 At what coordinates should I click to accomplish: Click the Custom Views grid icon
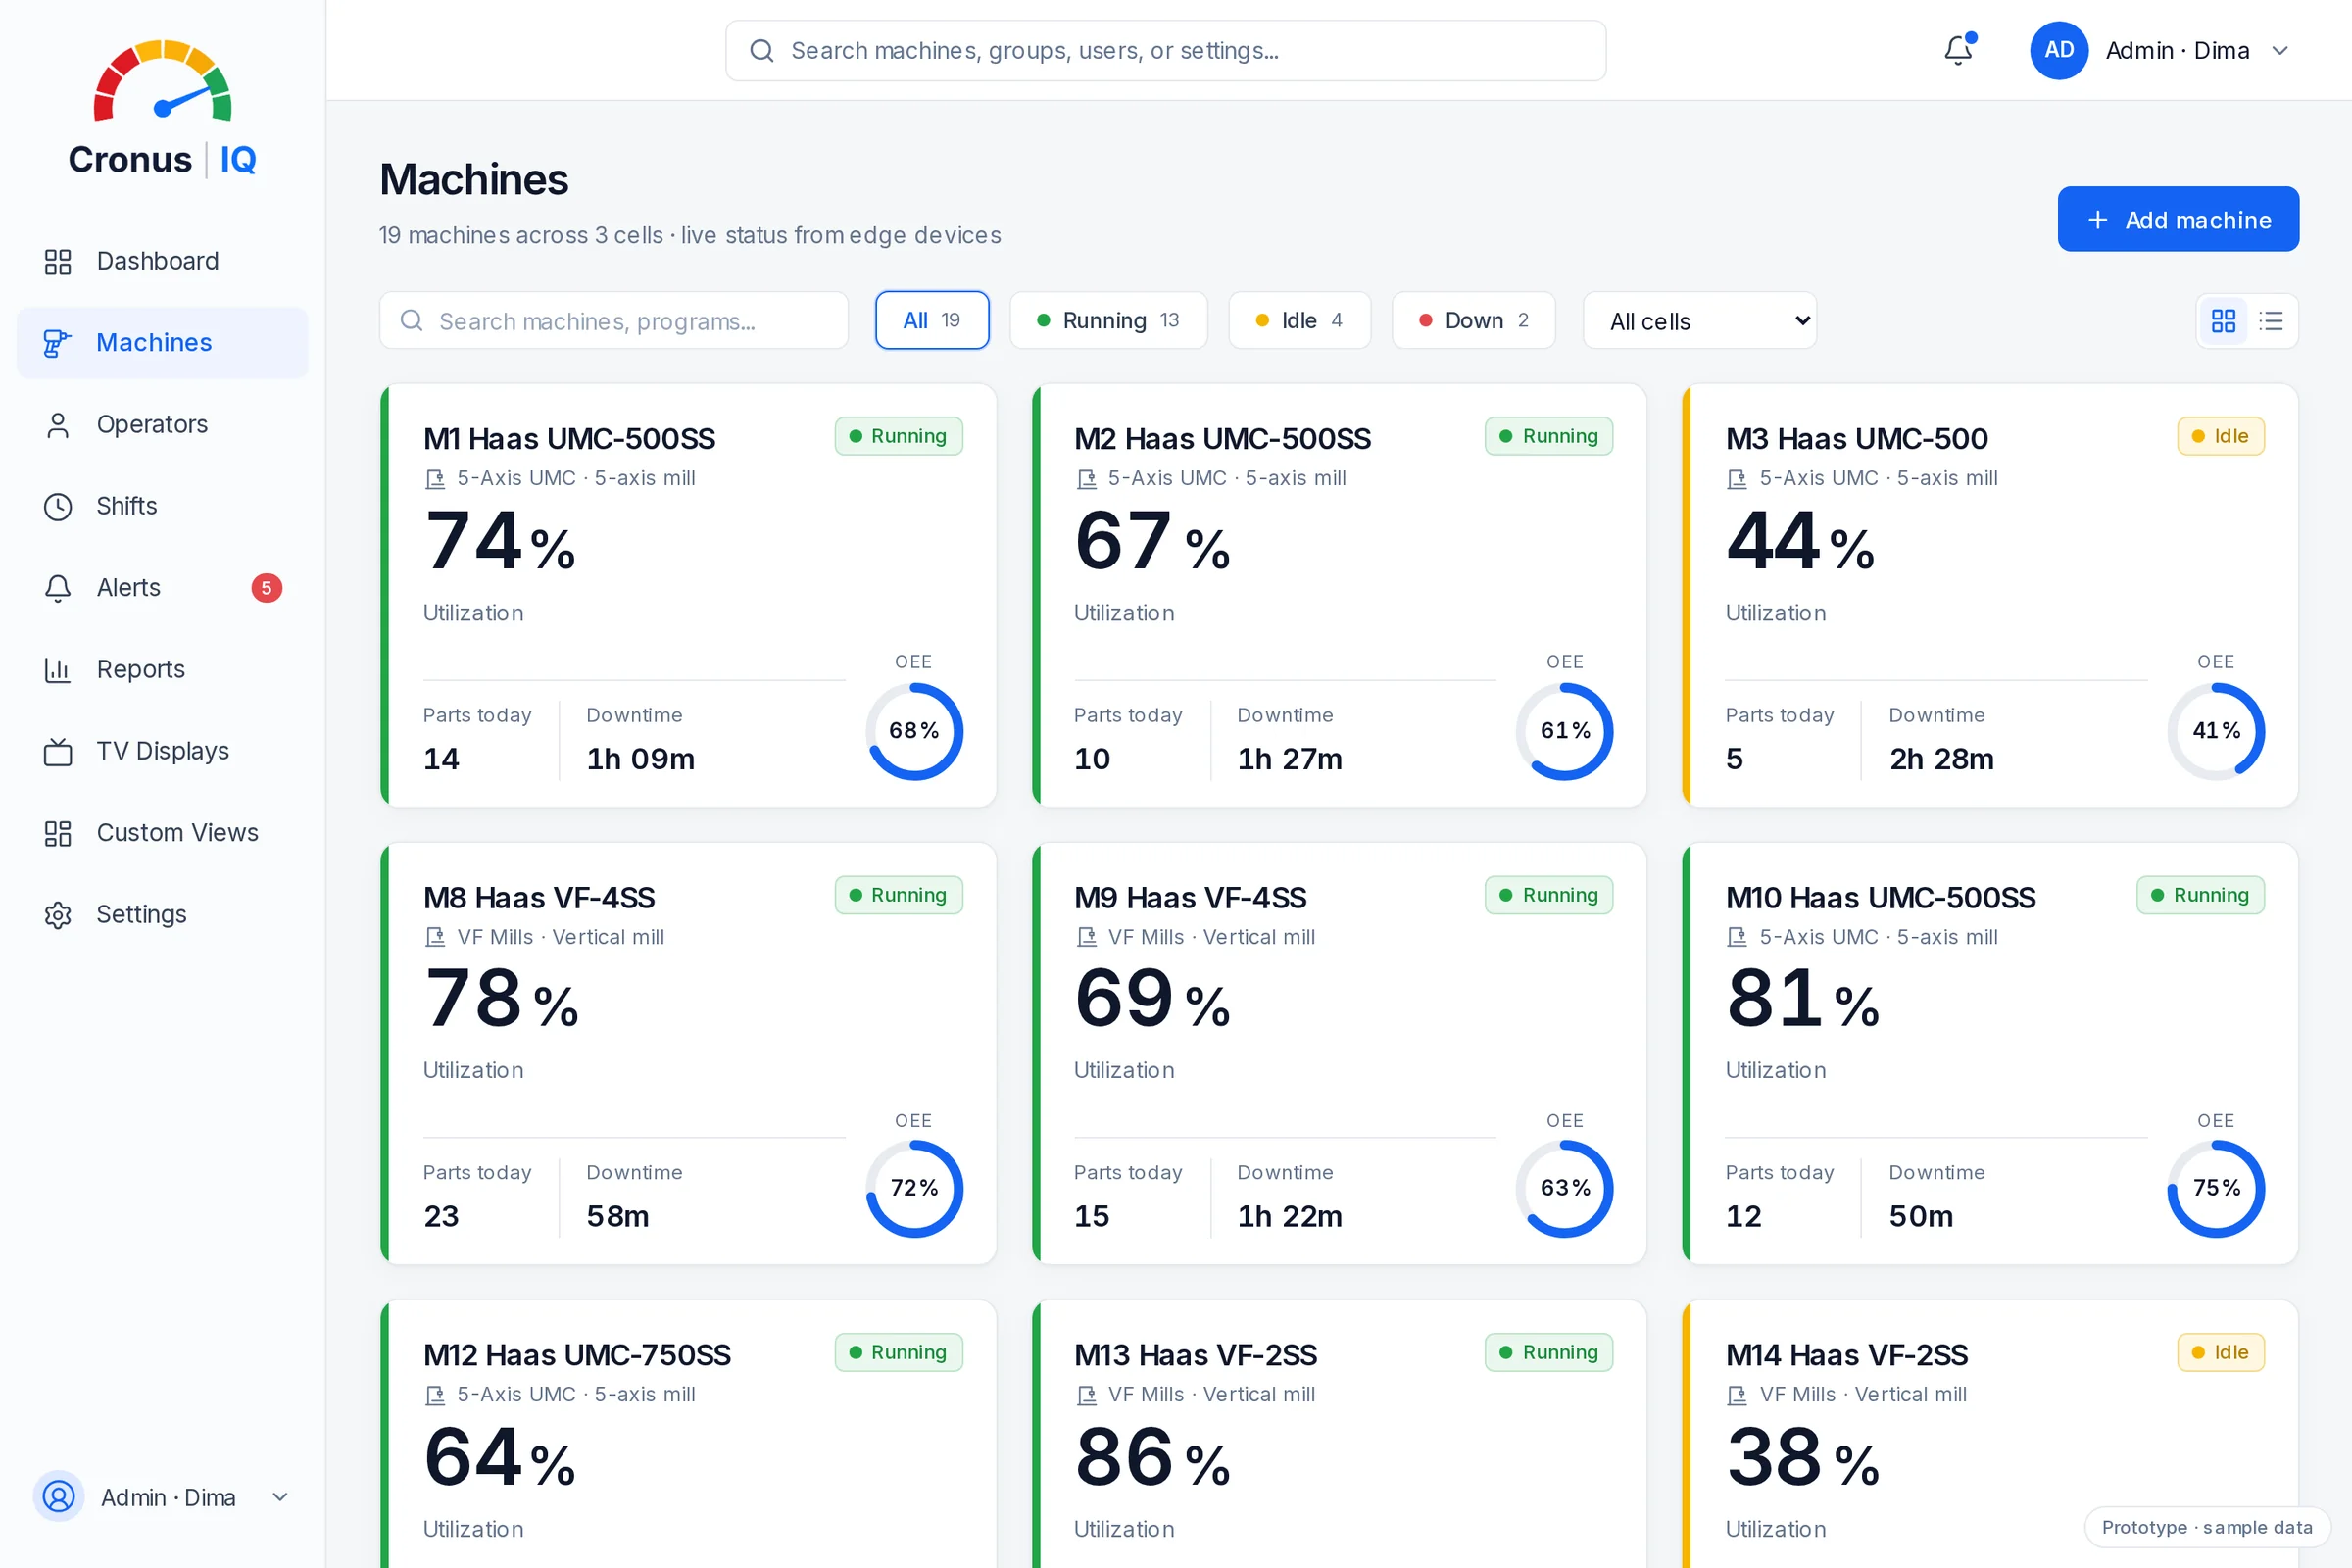[58, 833]
